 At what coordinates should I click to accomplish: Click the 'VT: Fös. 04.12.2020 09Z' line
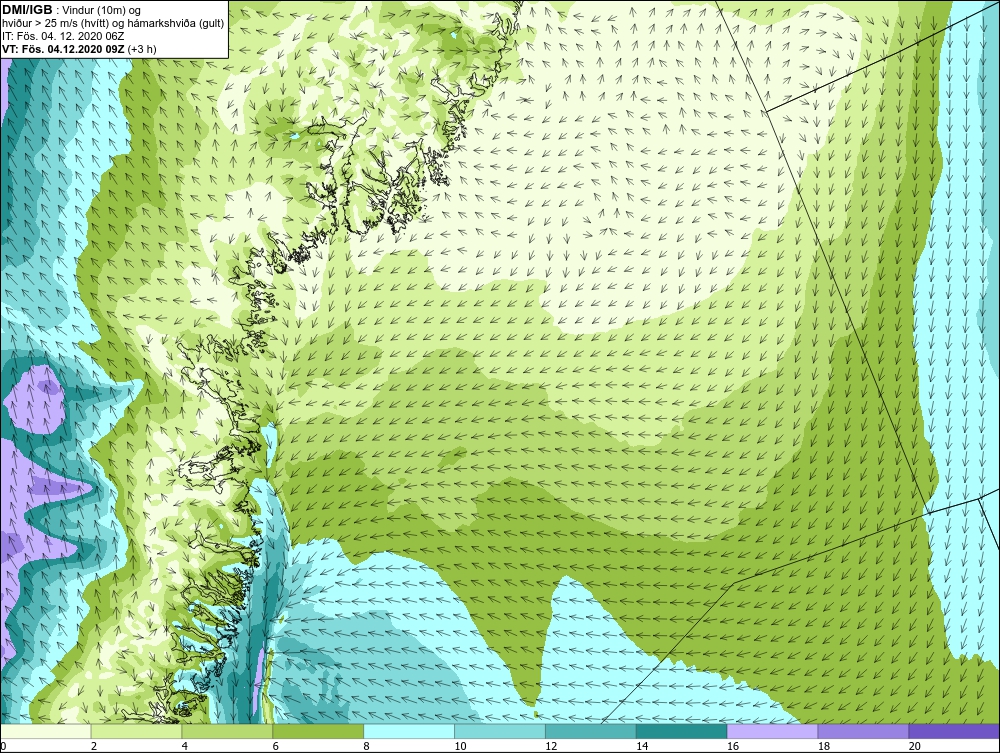(63, 48)
